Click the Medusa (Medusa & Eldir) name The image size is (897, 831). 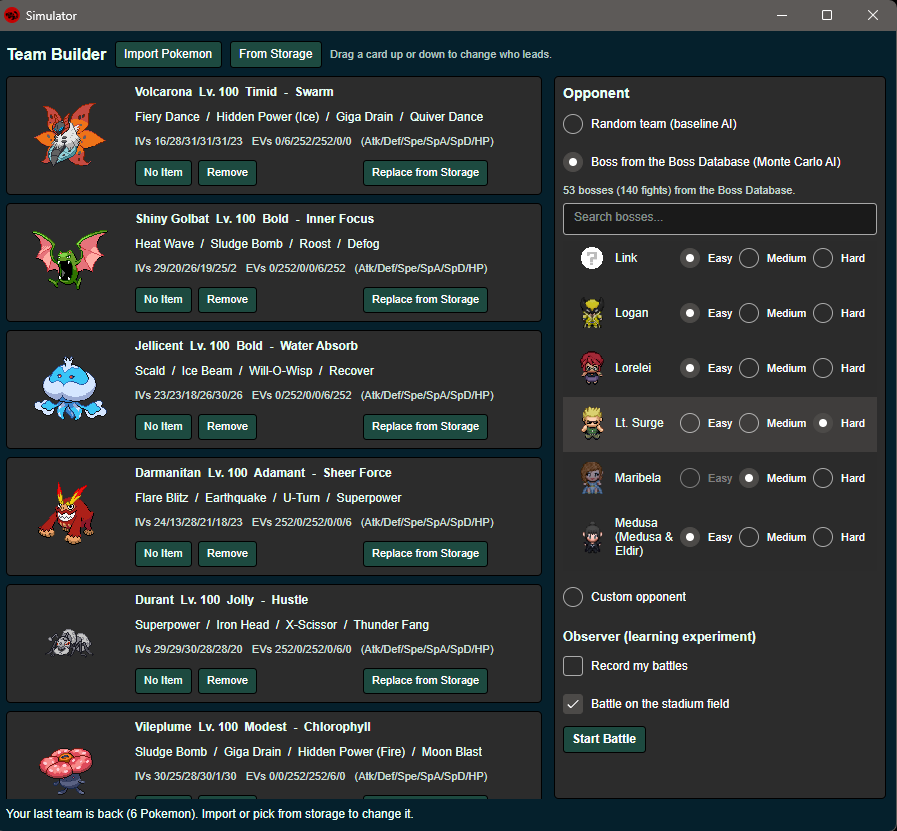644,537
